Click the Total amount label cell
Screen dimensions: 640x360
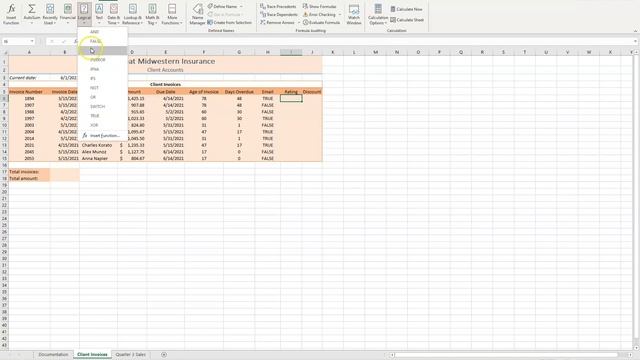(x=29, y=178)
